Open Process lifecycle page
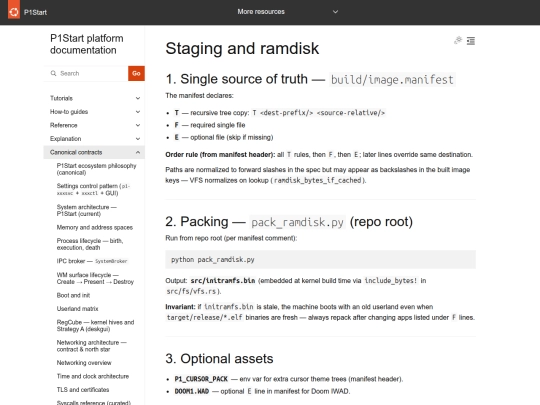The height and width of the screenshot is (405, 540). 90,244
